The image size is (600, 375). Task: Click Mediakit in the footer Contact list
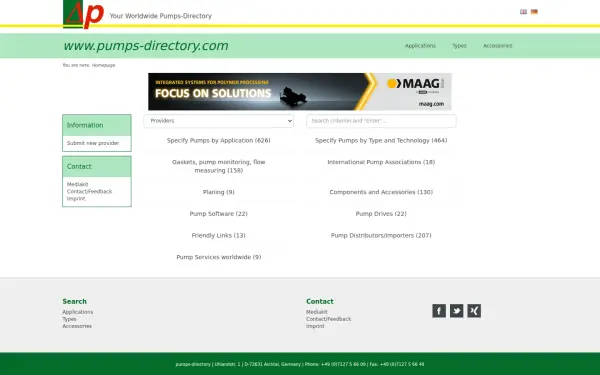[317, 312]
